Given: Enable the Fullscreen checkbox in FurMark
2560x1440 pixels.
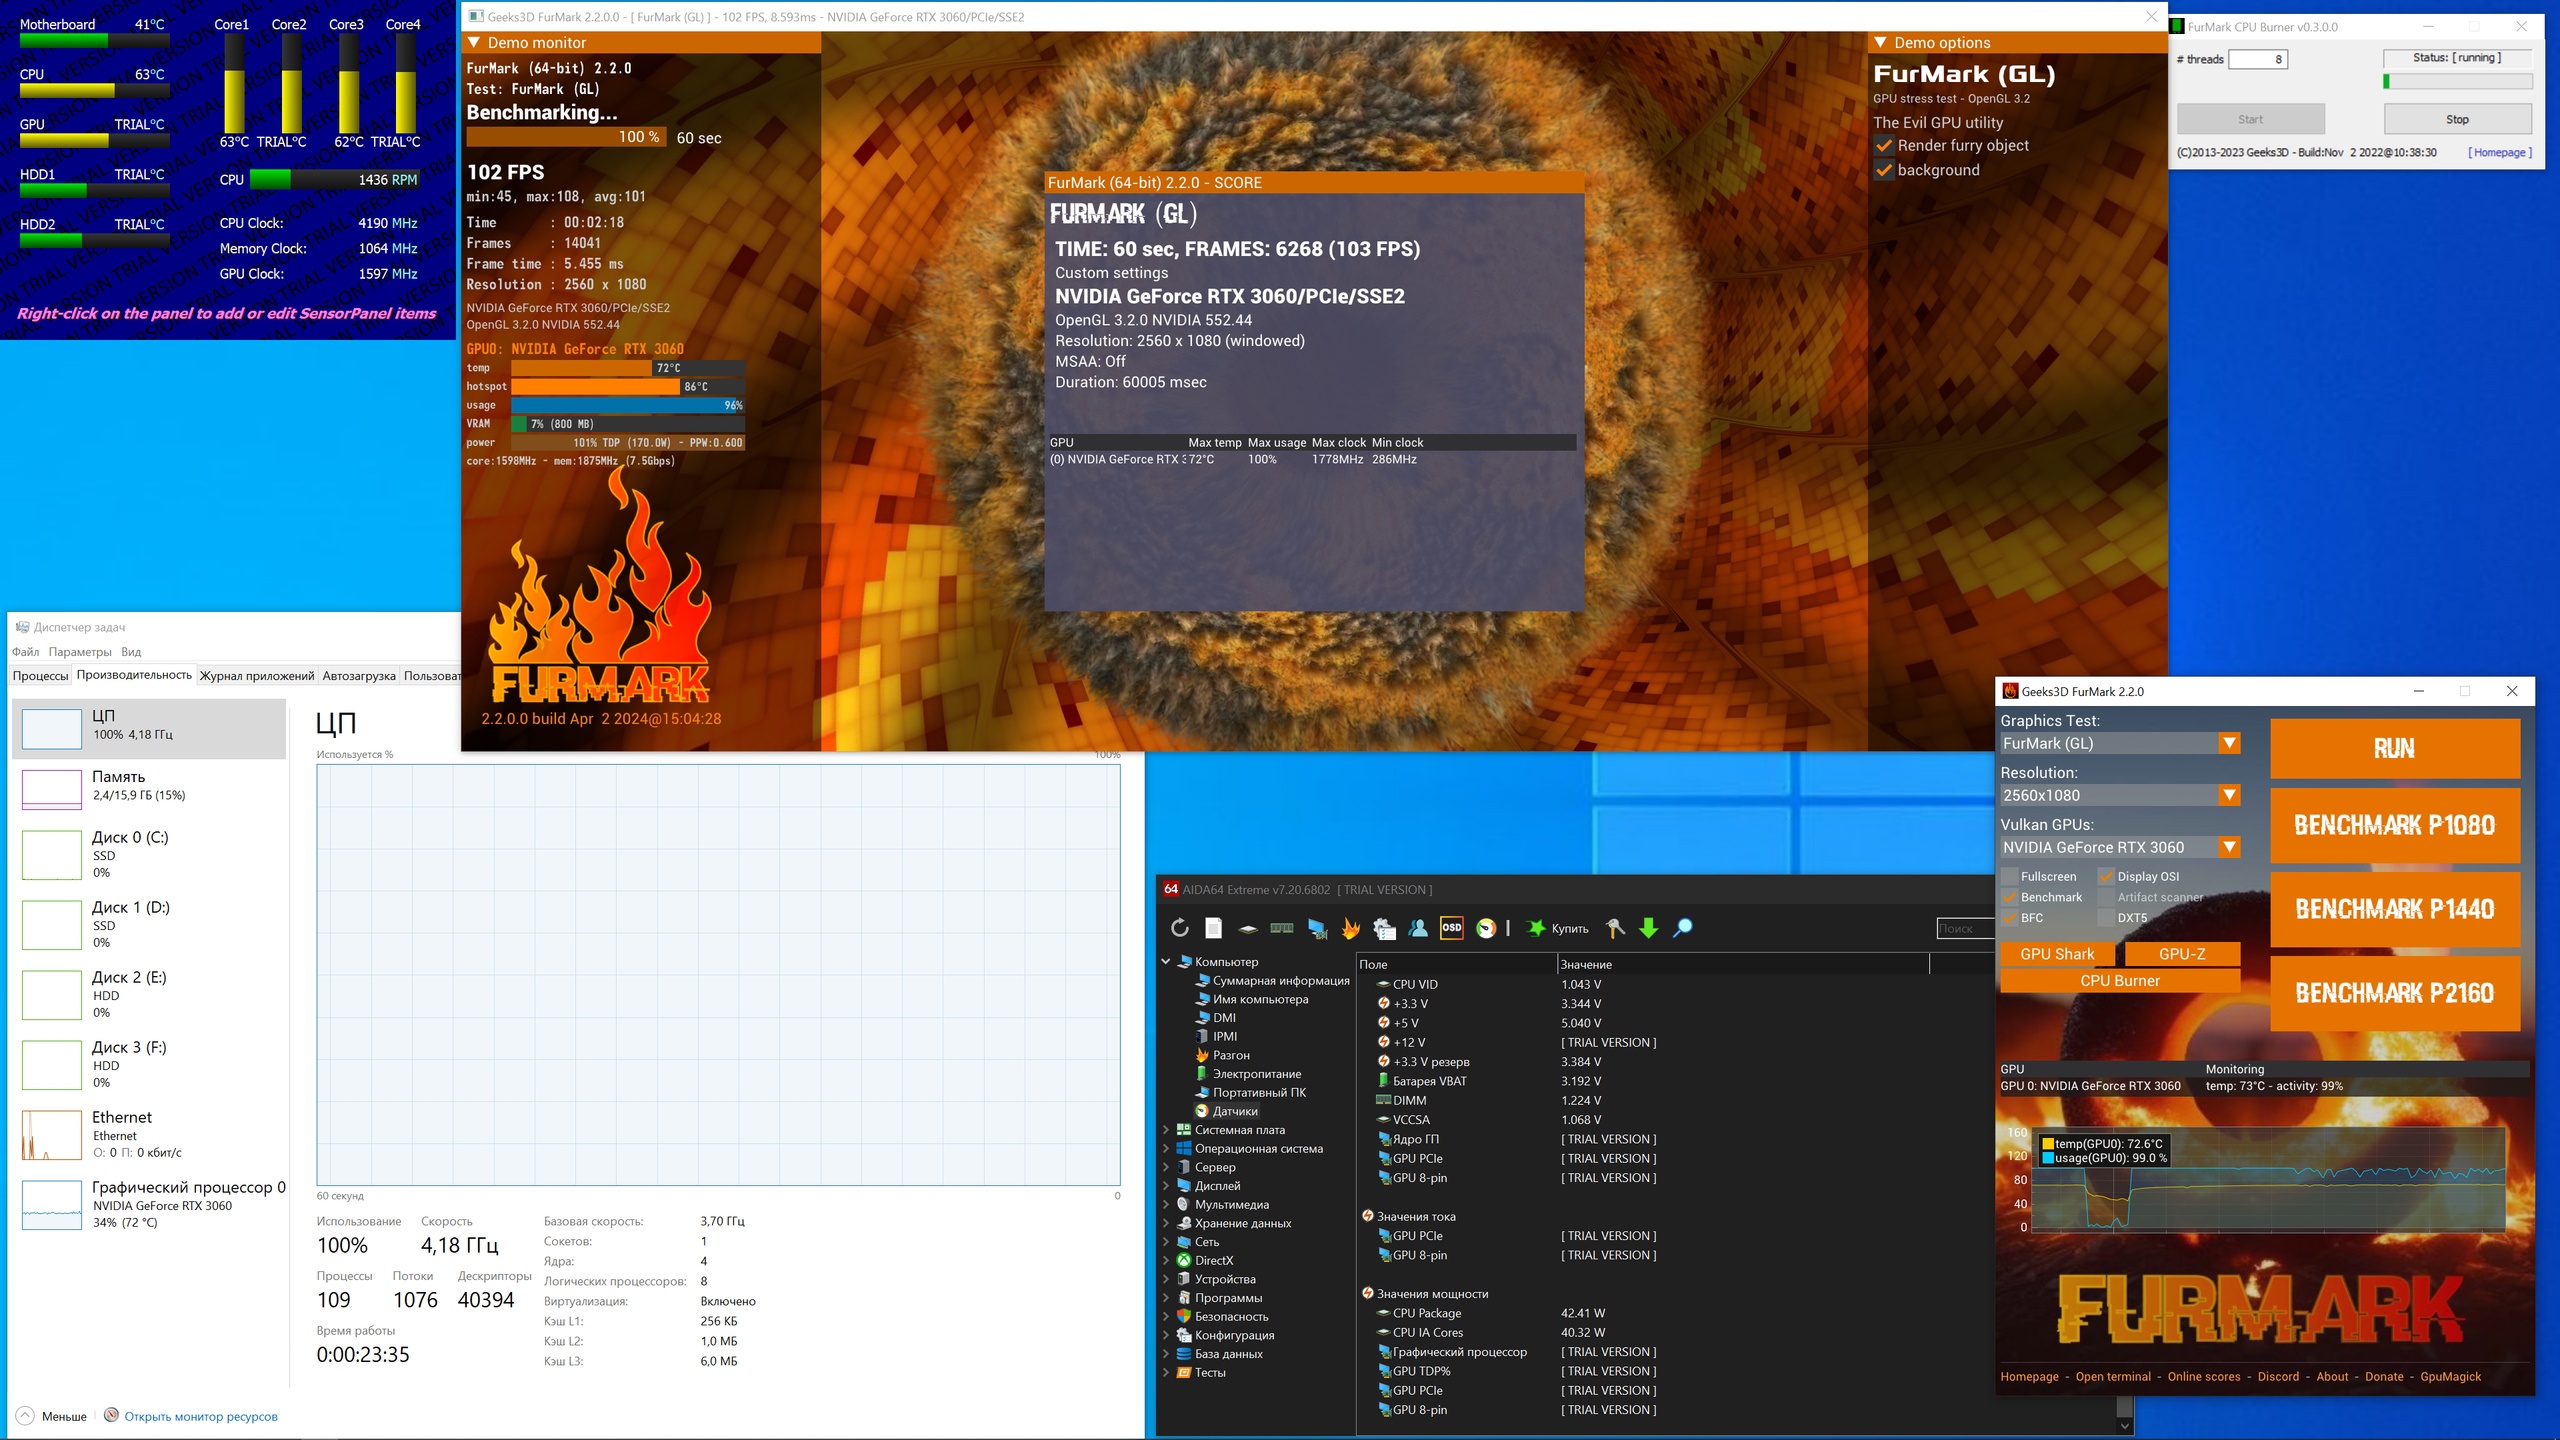Looking at the screenshot, I should tap(2010, 876).
